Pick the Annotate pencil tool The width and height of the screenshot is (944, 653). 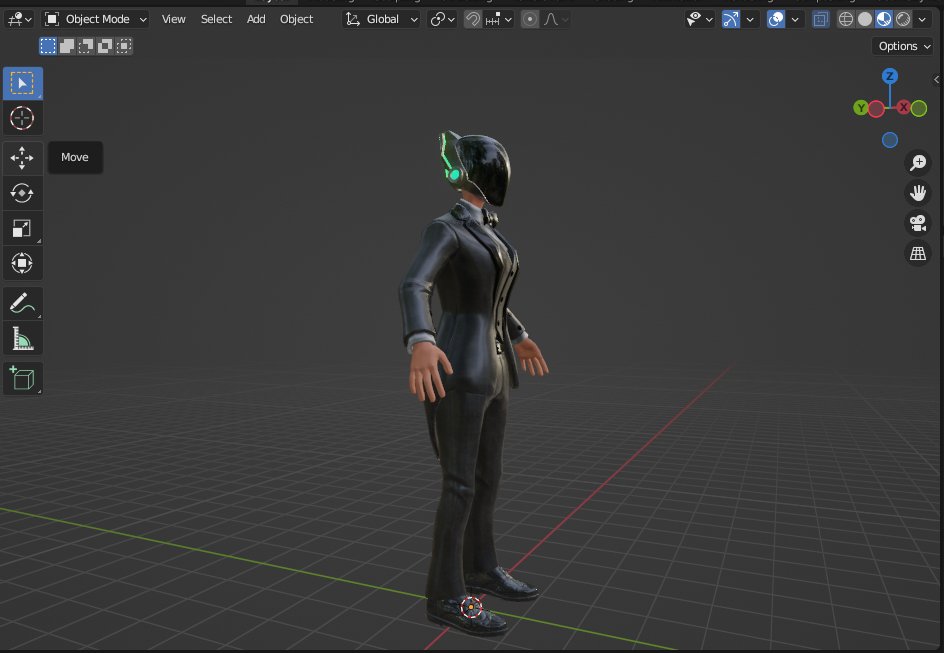22,304
